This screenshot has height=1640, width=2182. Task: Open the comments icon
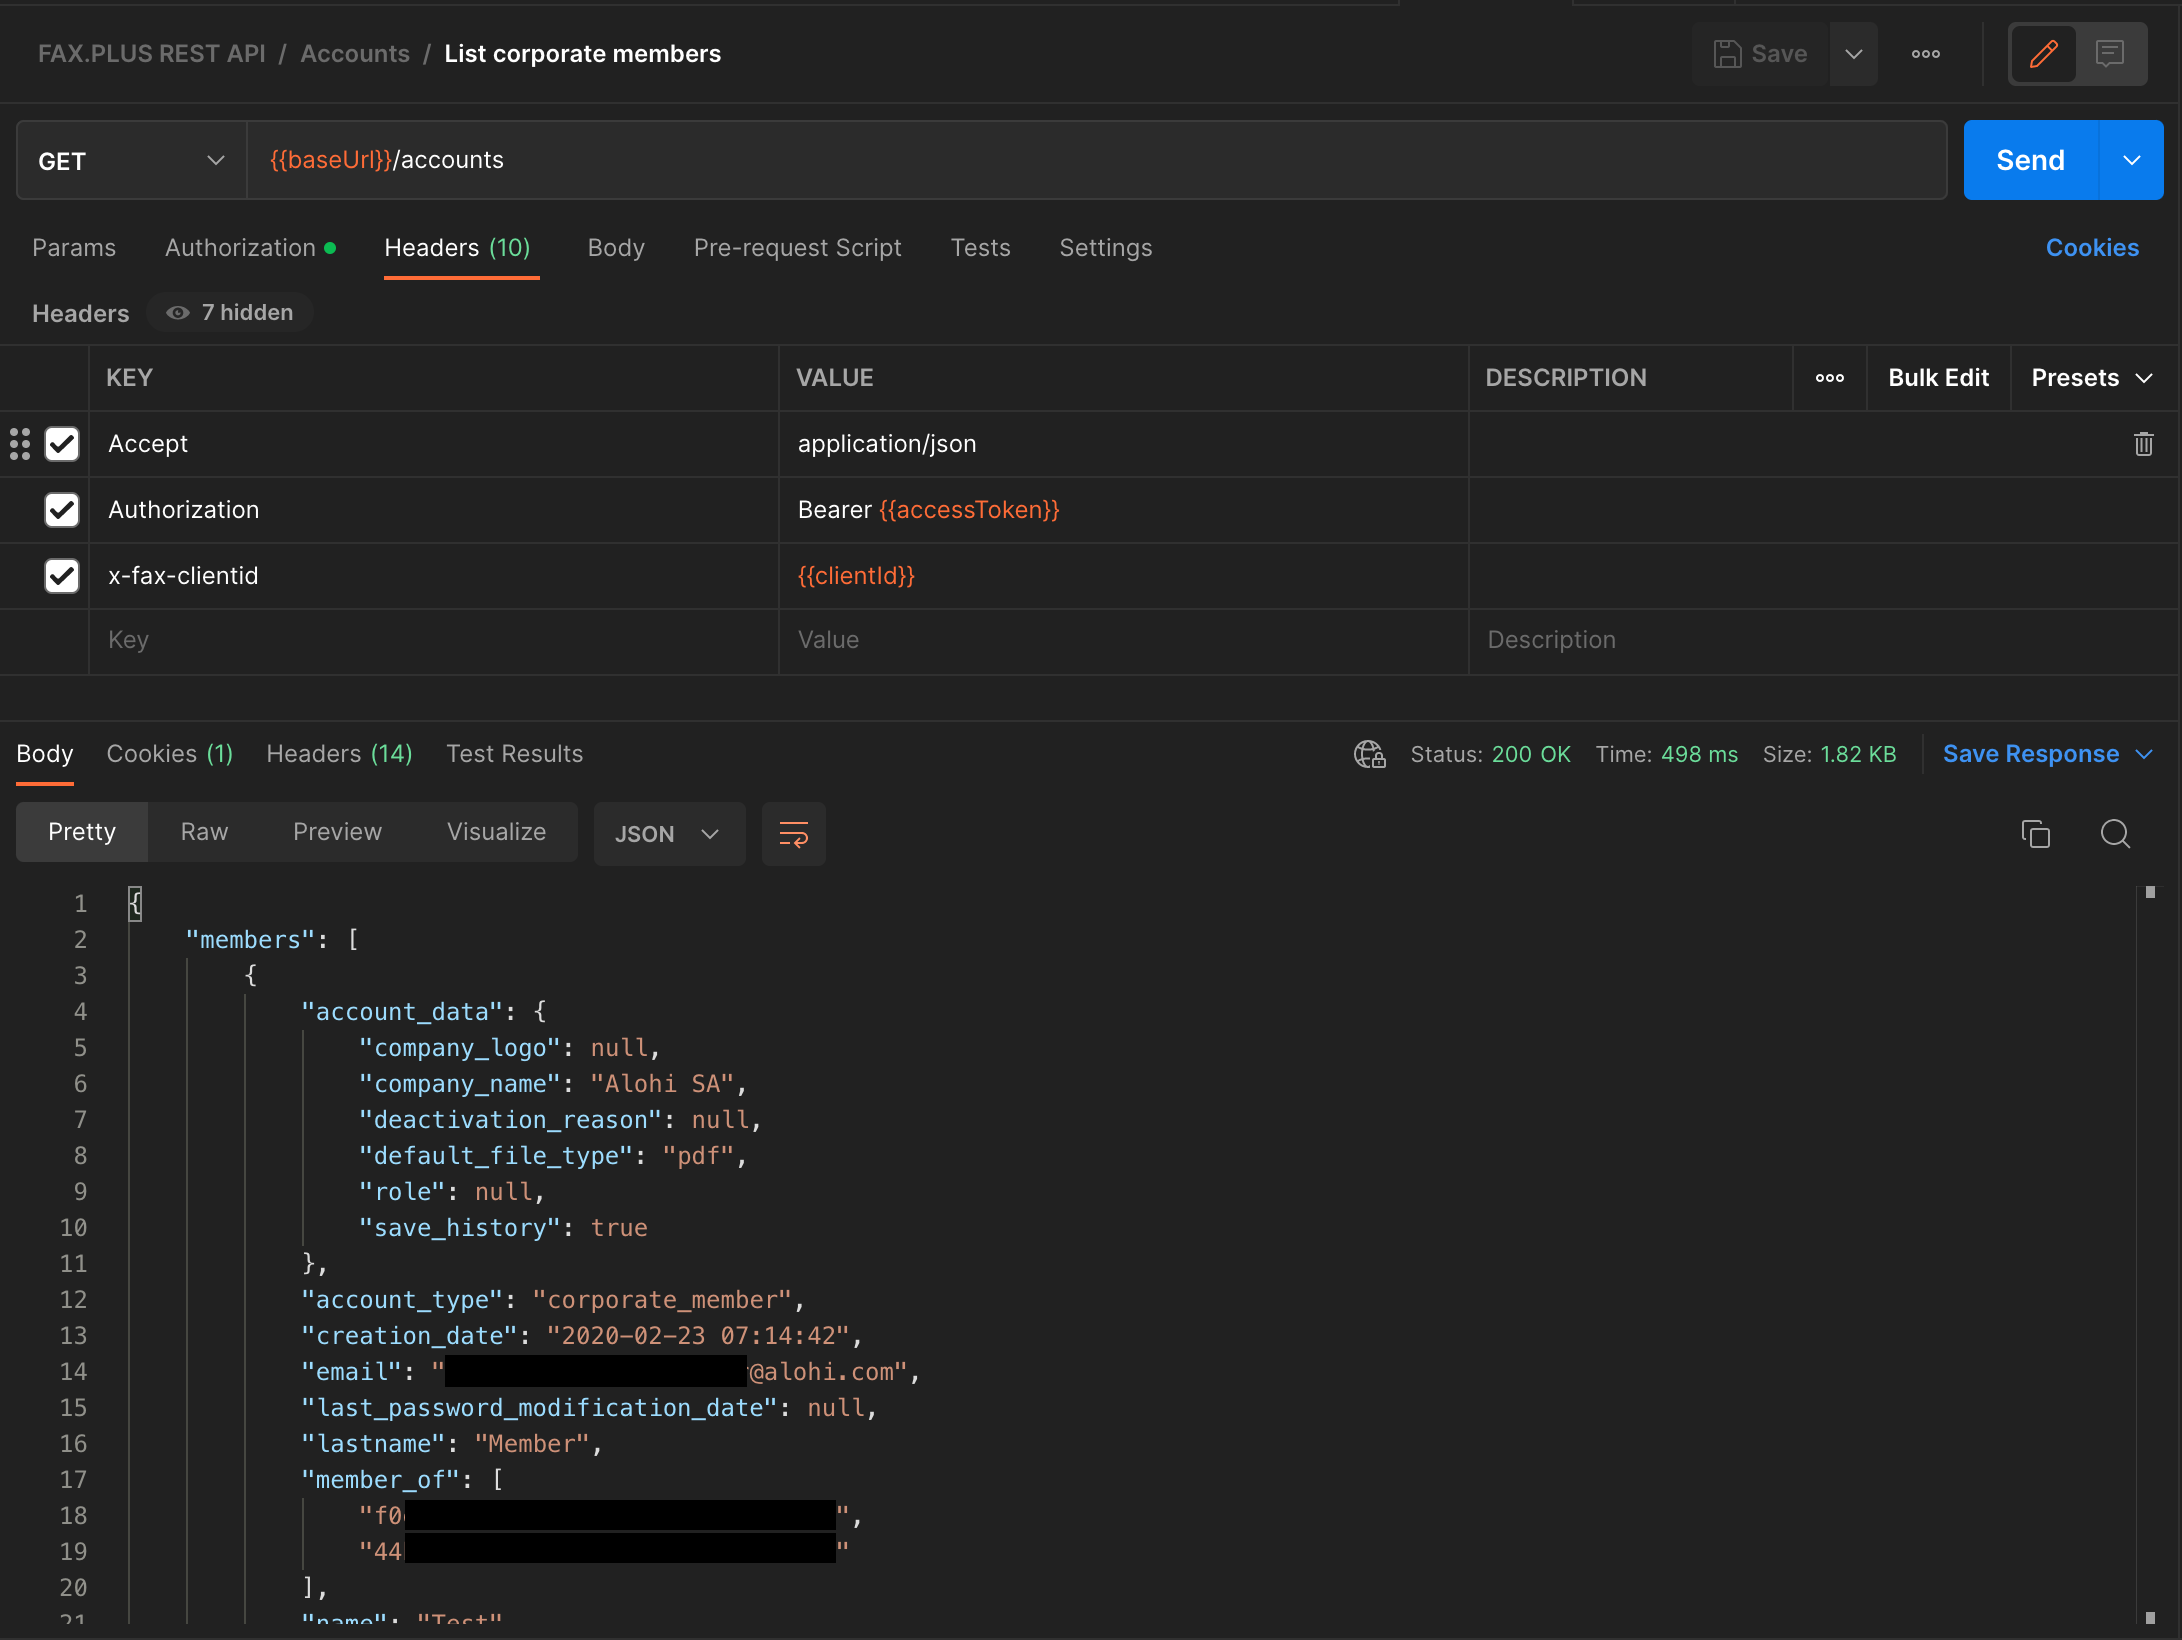coord(2110,54)
